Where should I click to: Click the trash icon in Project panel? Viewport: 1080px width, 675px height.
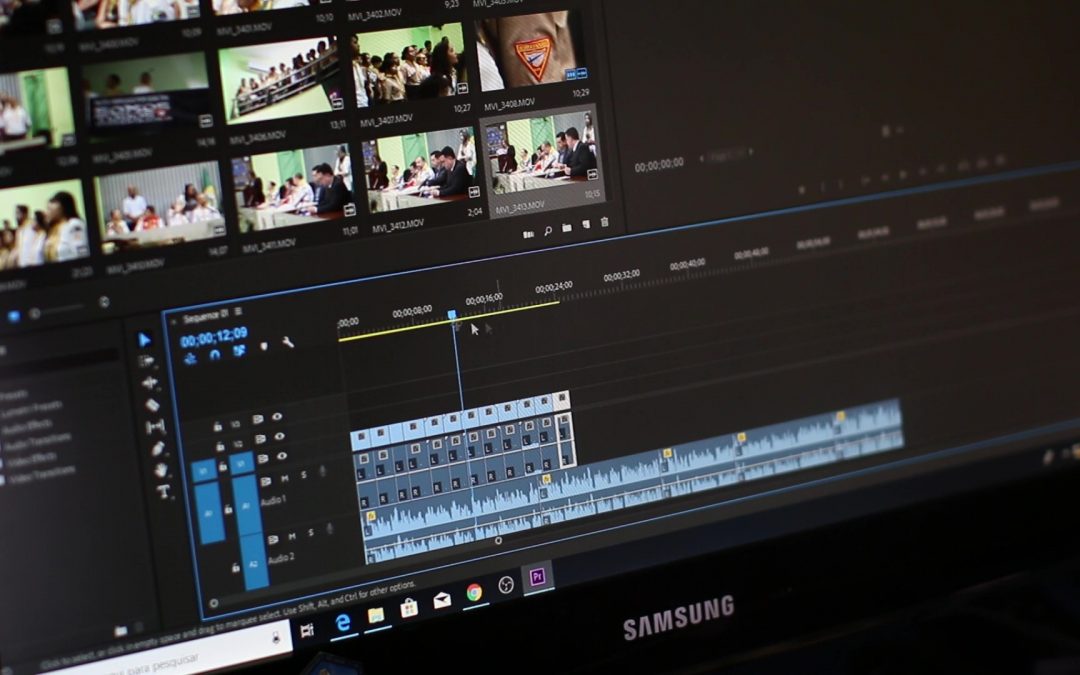604,223
